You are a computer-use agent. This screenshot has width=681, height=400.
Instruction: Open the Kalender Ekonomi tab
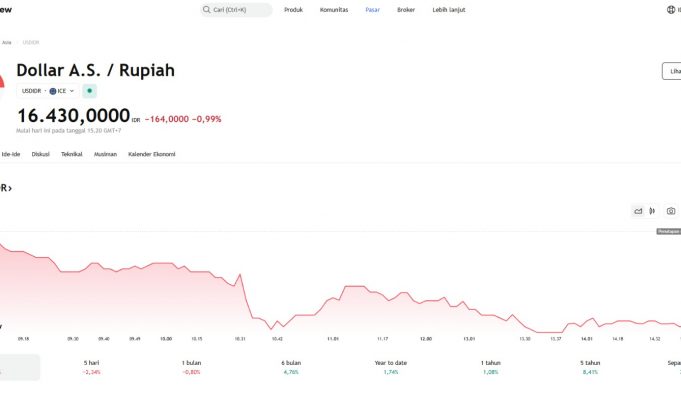coord(152,154)
